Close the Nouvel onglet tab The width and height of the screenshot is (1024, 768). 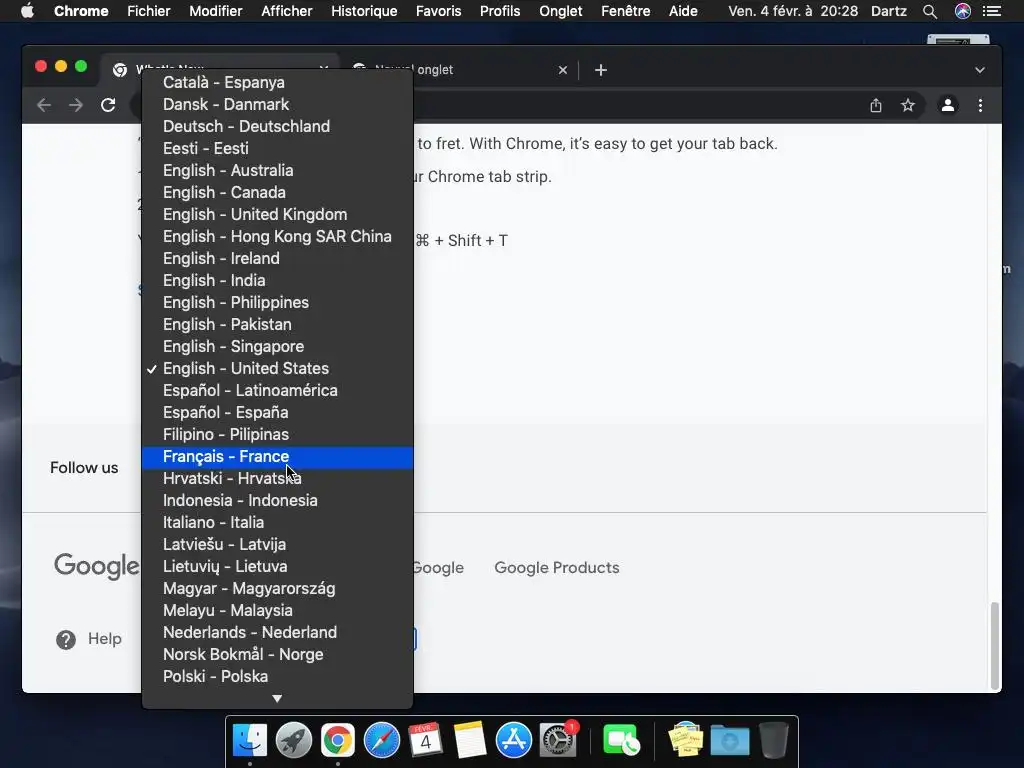pyautogui.click(x=563, y=70)
